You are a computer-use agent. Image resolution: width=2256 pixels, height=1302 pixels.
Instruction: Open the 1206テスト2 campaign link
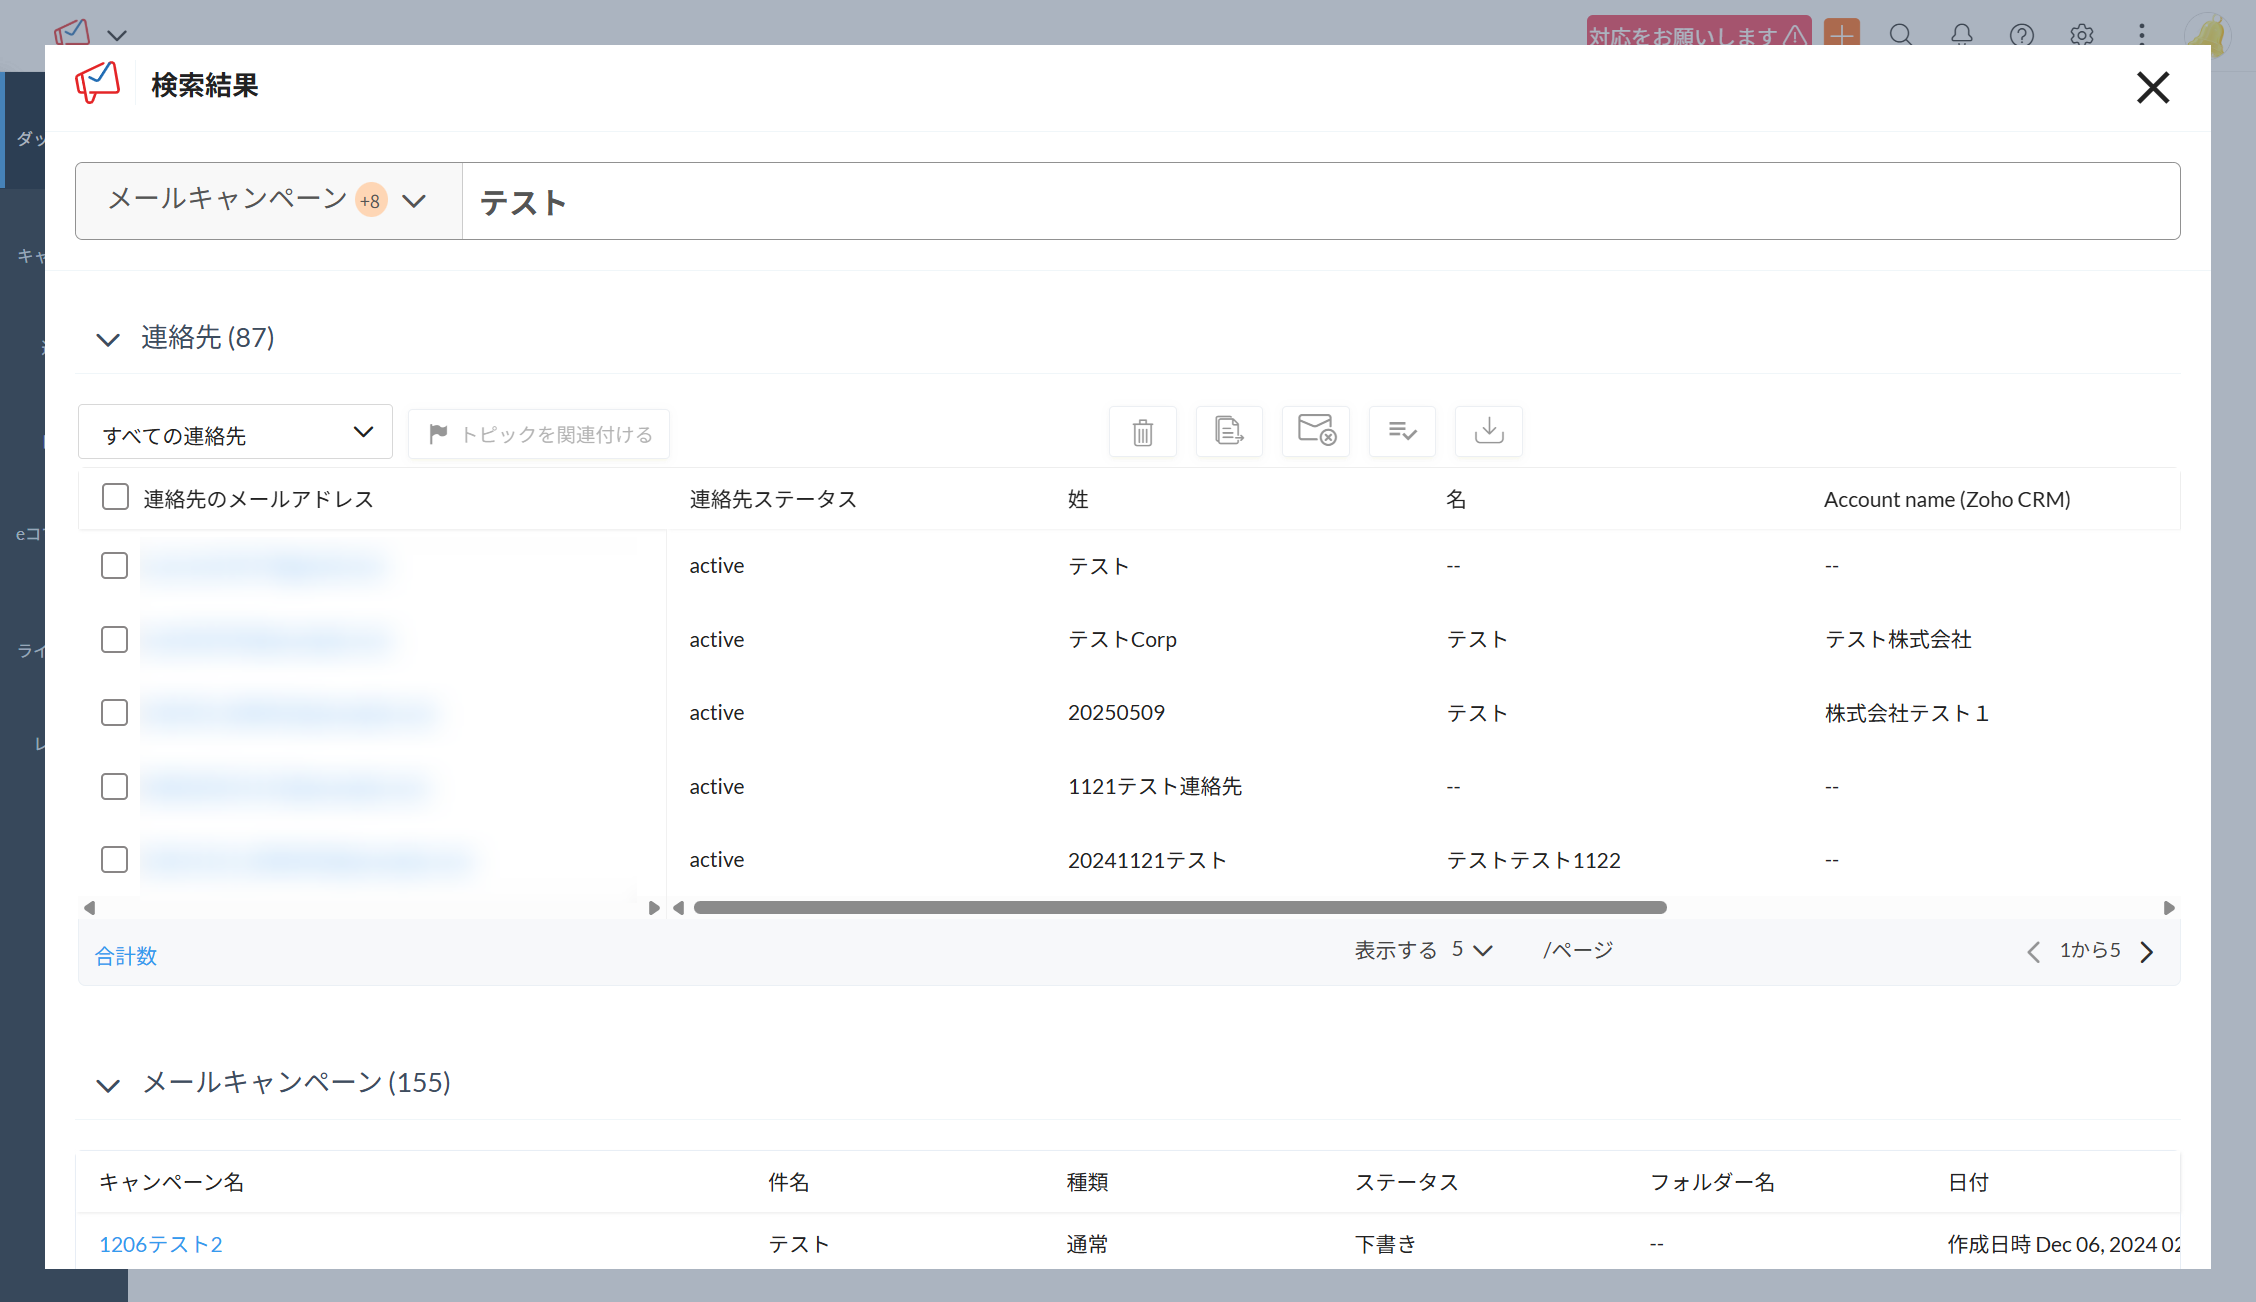160,1244
